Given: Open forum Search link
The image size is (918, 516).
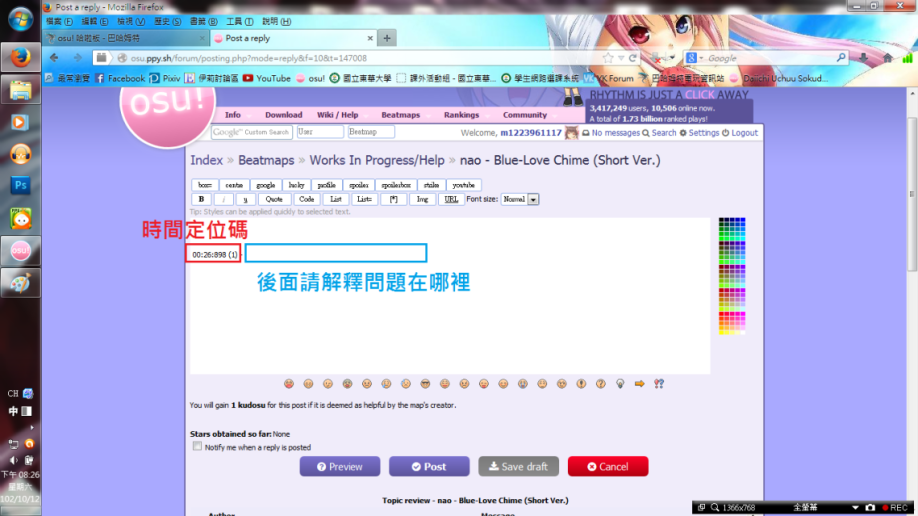Looking at the screenshot, I should (x=659, y=133).
